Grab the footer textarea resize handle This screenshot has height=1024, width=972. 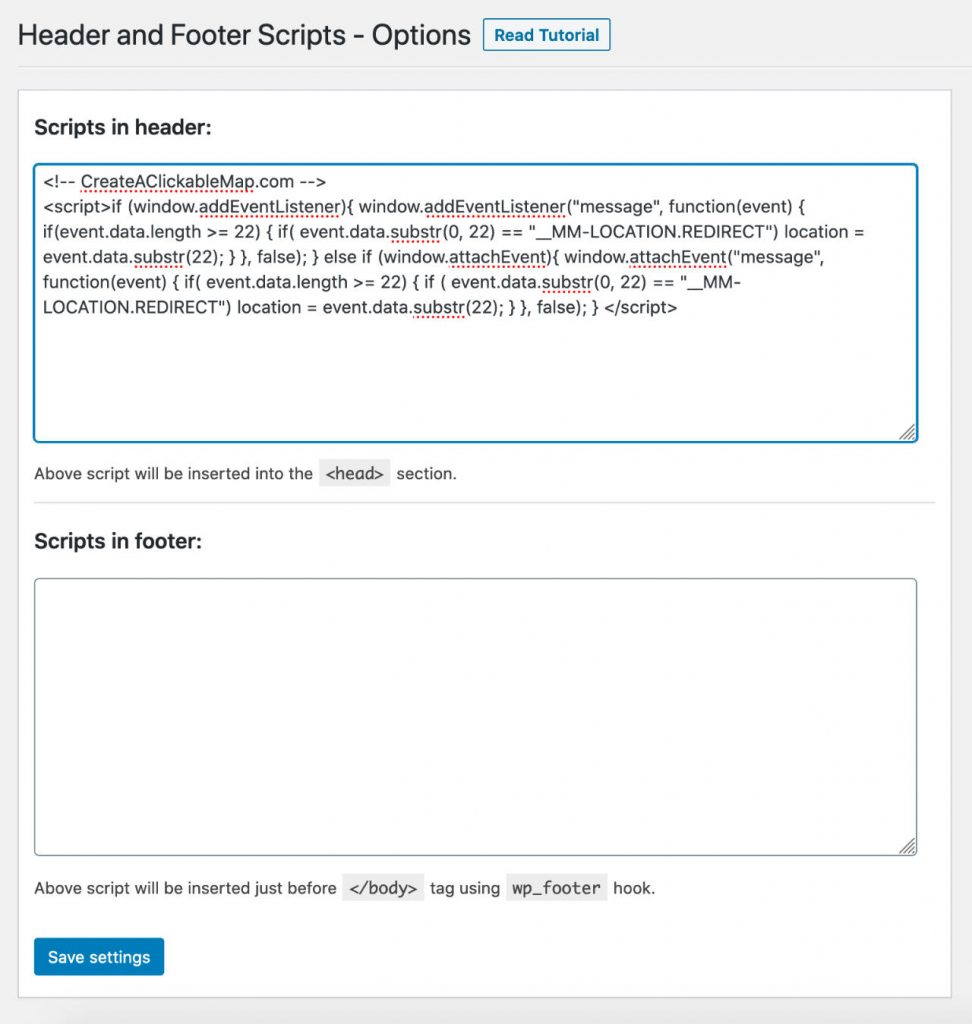[x=907, y=846]
